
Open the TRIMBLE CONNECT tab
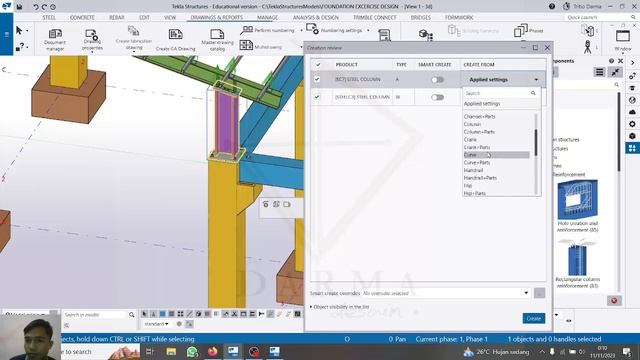click(x=374, y=18)
